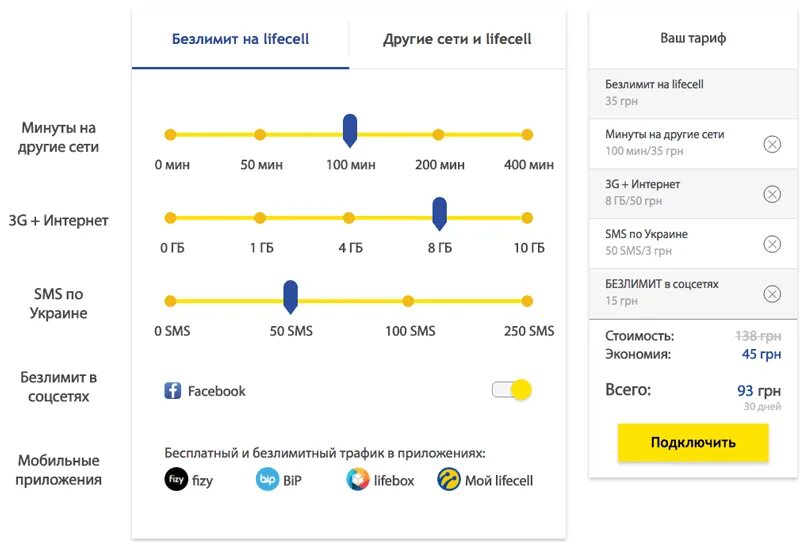Click the 15 грн price text
Image resolution: width=800 pixels, height=542 pixels.
(621, 301)
